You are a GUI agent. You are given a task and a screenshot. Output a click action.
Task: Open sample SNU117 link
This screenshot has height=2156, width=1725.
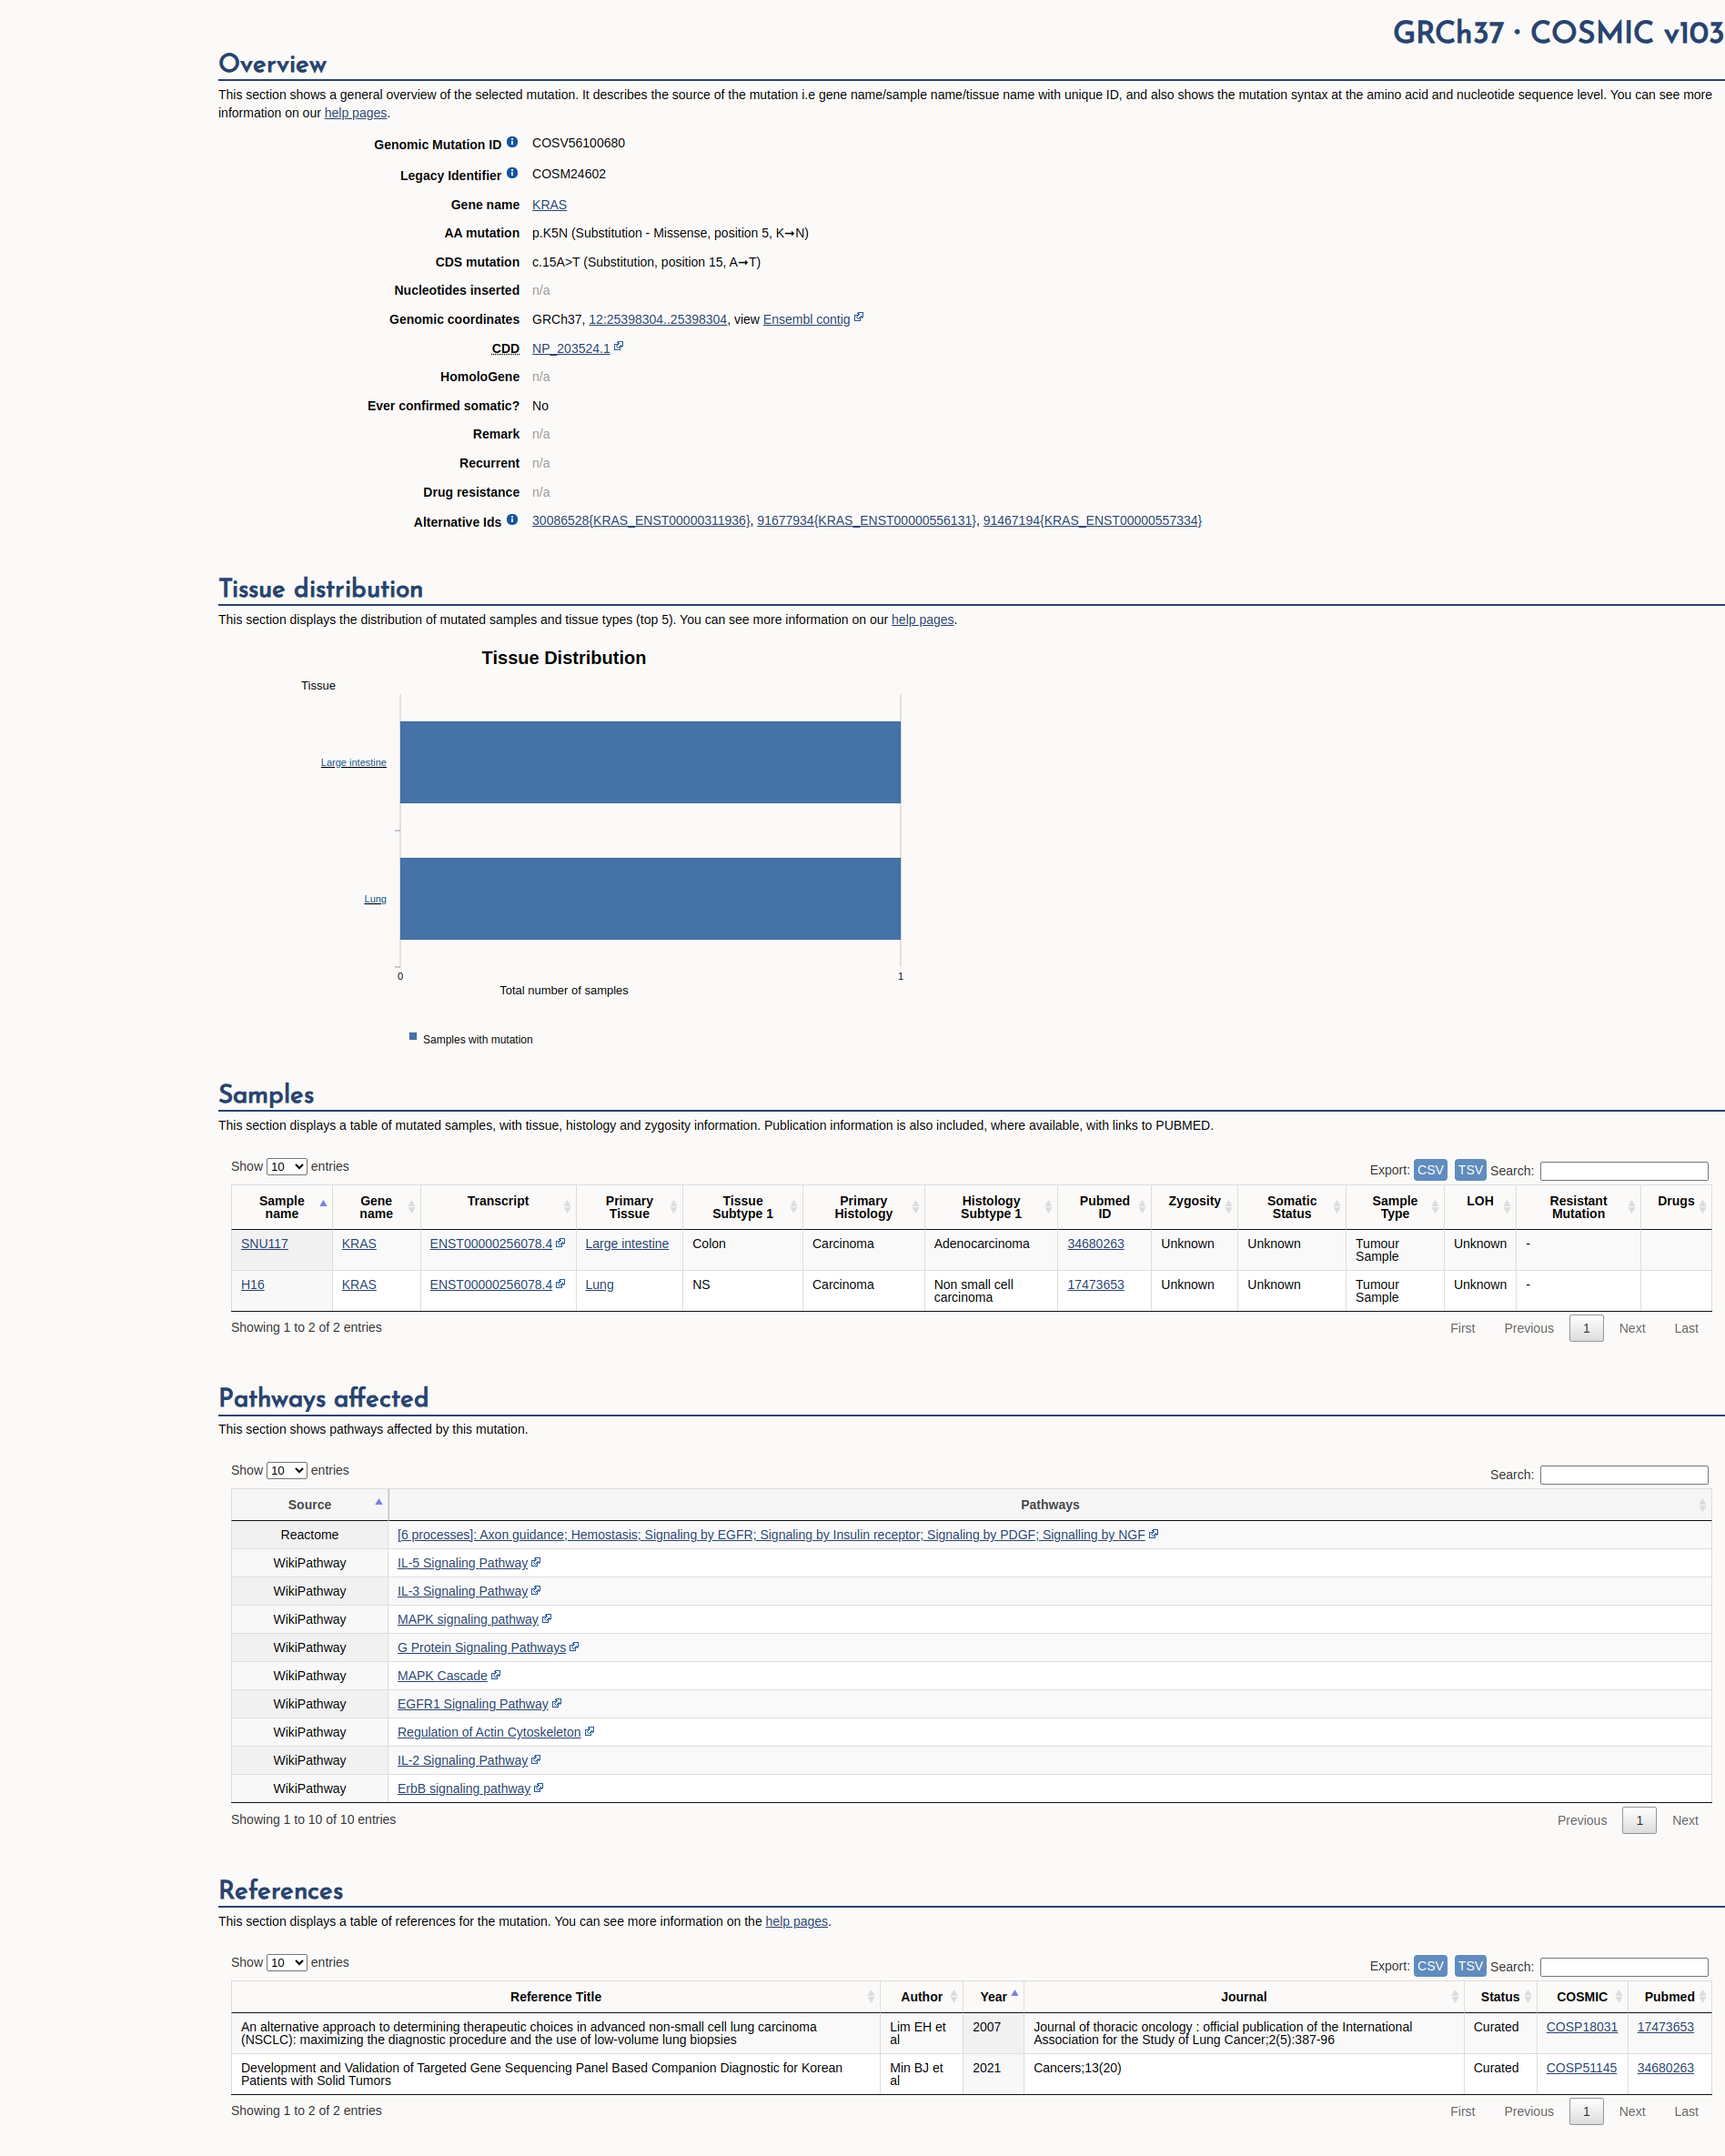tap(264, 1243)
